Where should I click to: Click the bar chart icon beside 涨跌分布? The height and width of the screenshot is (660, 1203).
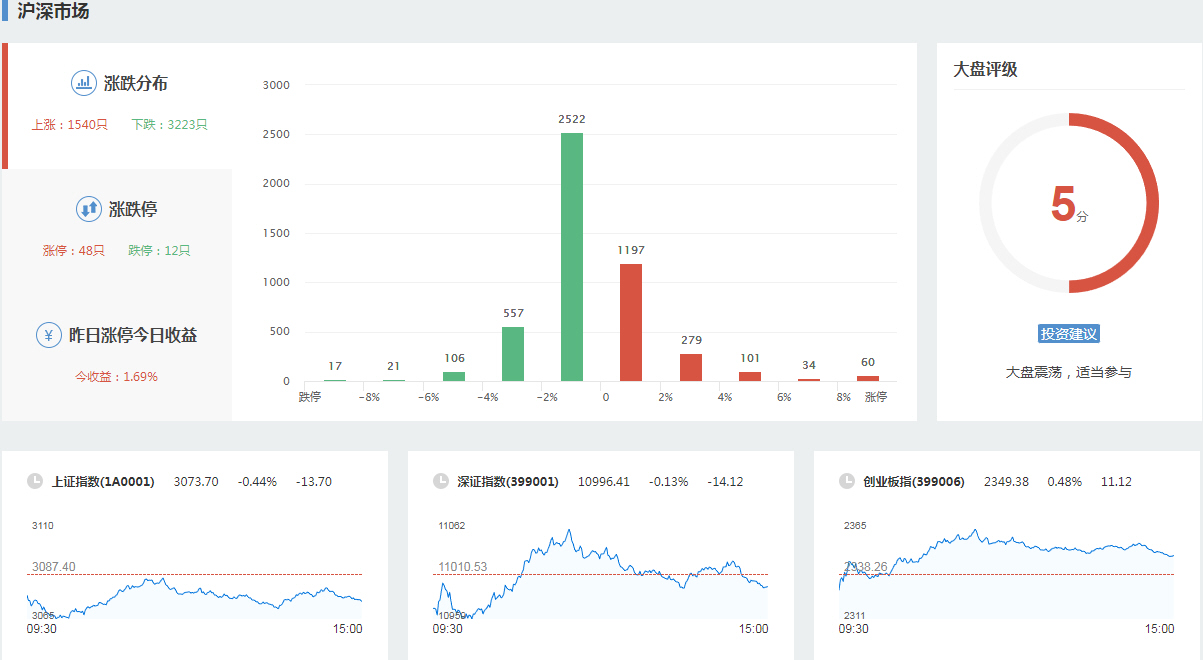click(x=83, y=83)
